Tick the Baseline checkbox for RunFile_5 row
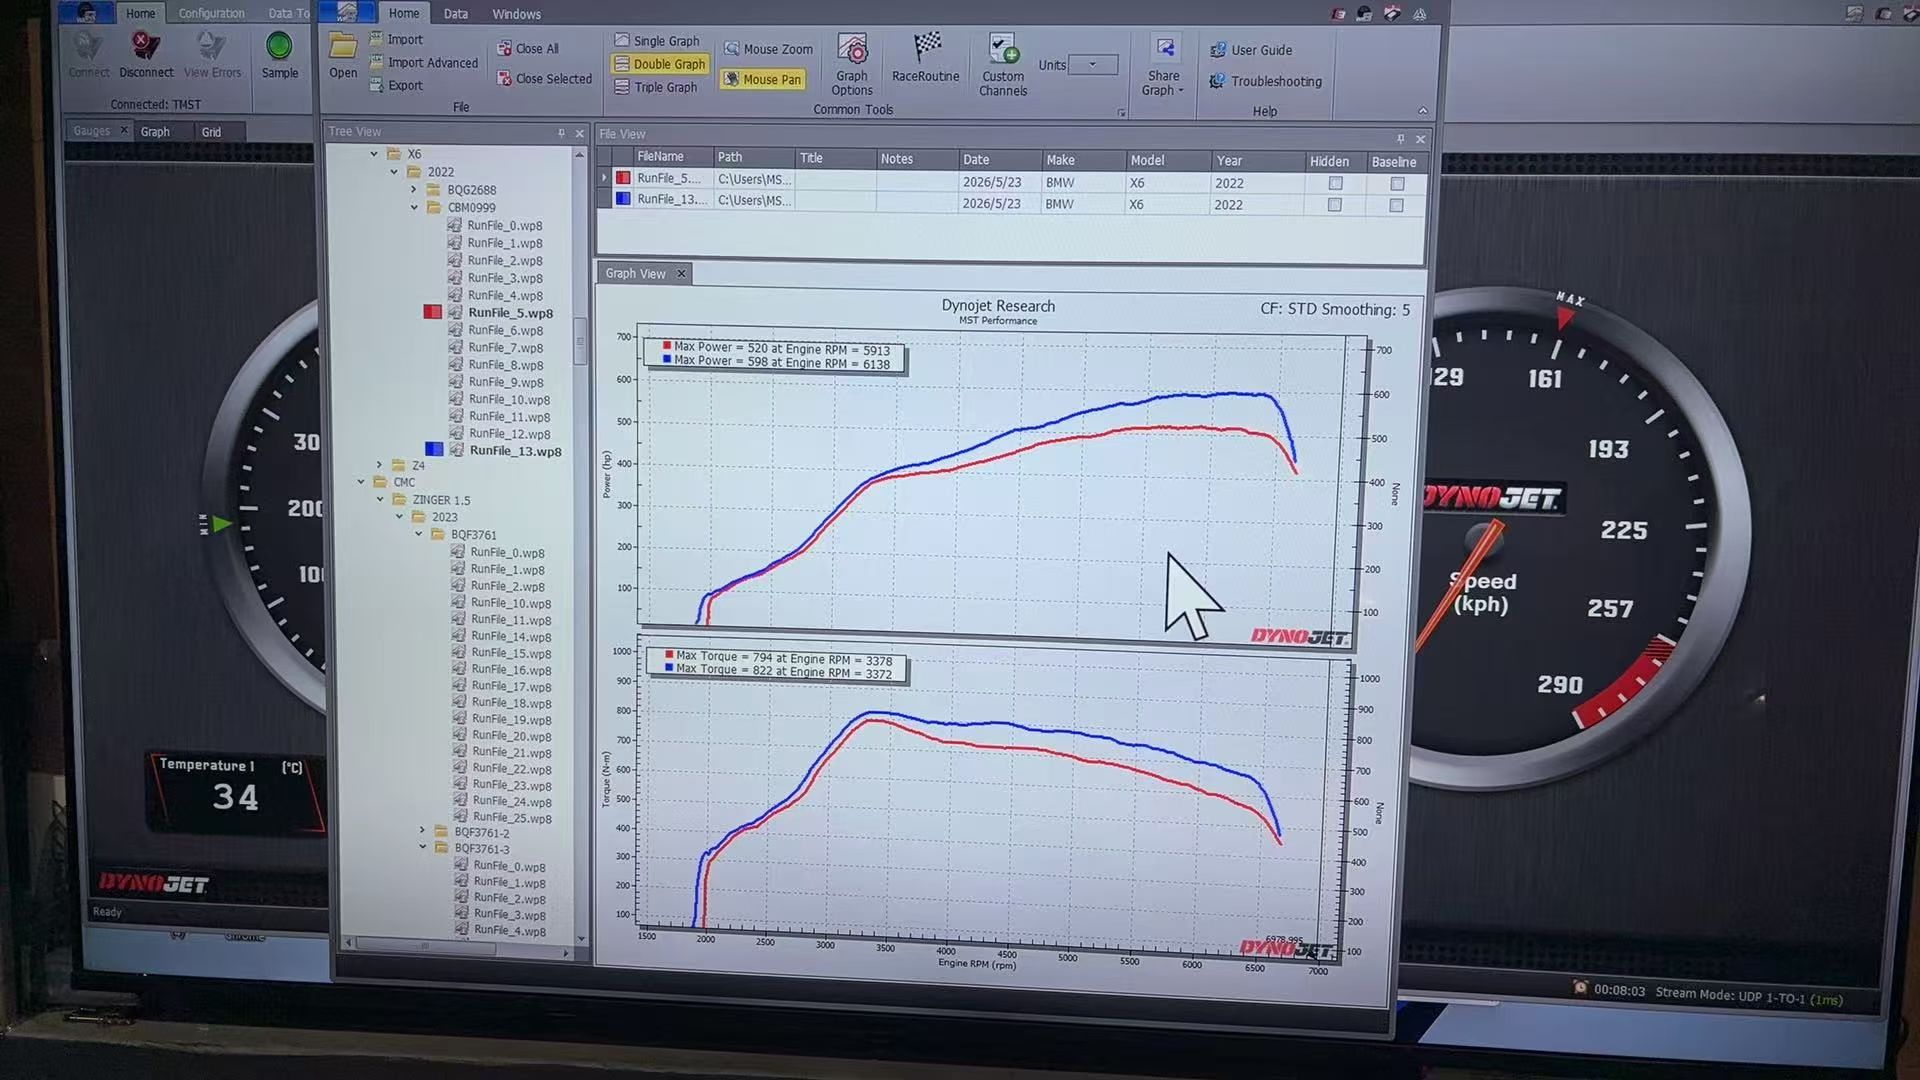This screenshot has width=1920, height=1080. [x=1397, y=184]
